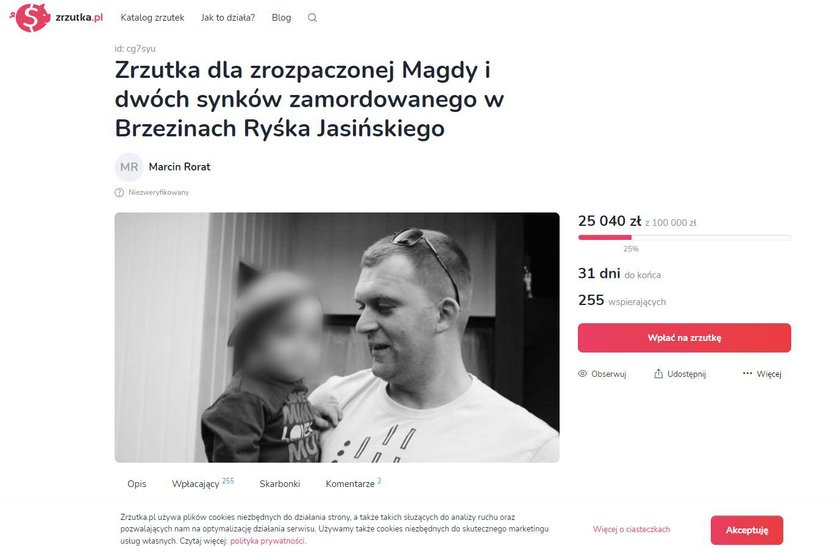Open Jak to działa? menu item
Image resolution: width=840 pixels, height=554 pixels.
click(x=228, y=18)
